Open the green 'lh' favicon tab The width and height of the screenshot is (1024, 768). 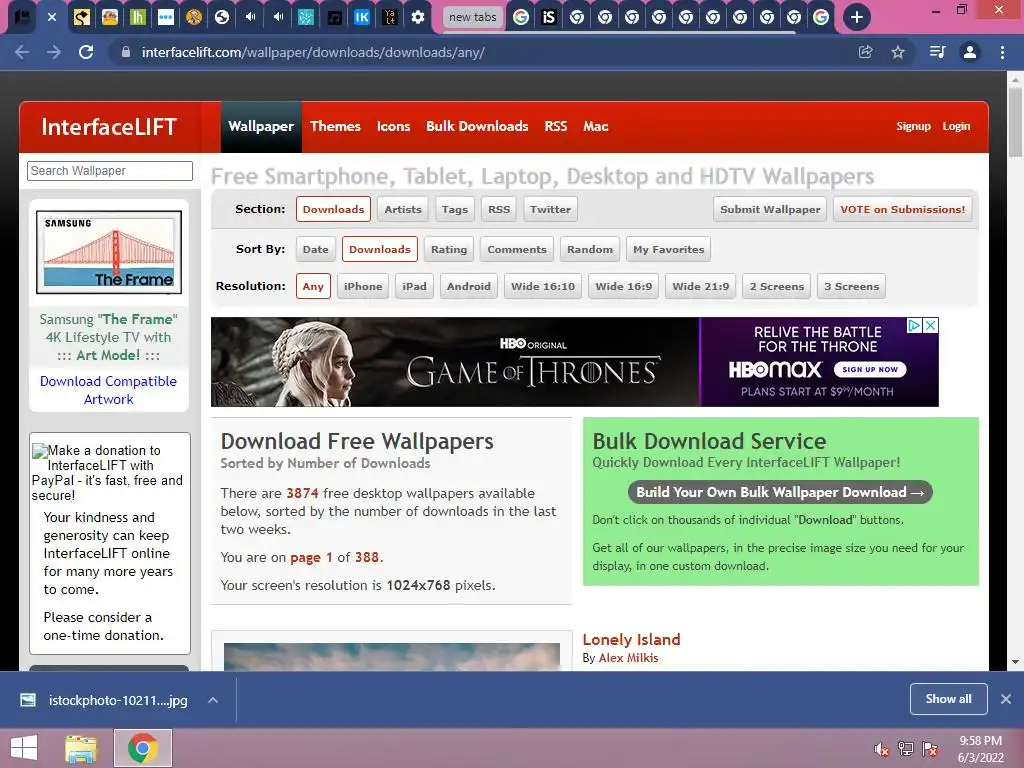[138, 17]
